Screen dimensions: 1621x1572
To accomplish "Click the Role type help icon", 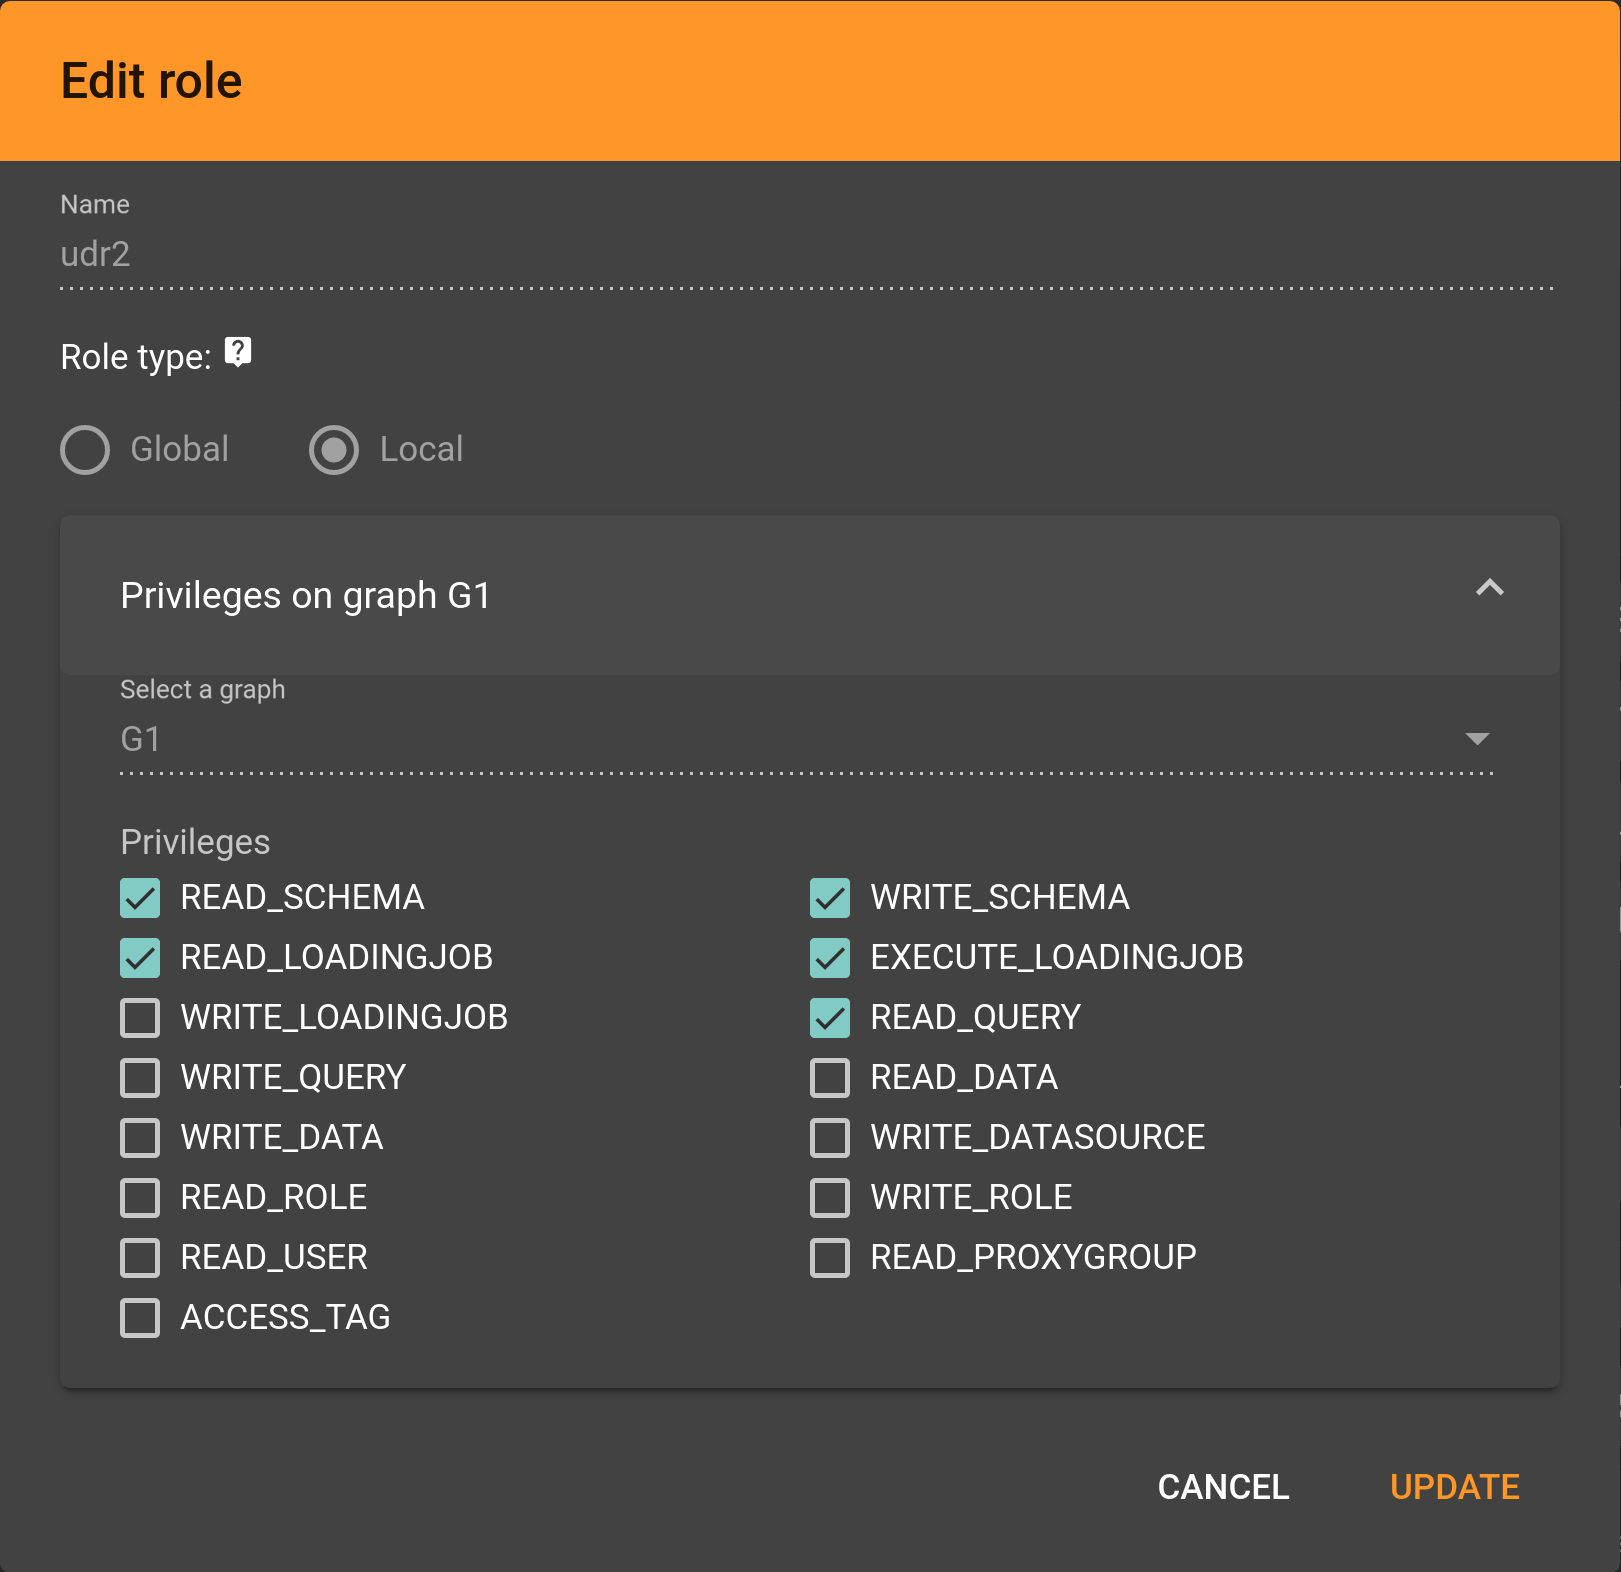I will pos(238,352).
